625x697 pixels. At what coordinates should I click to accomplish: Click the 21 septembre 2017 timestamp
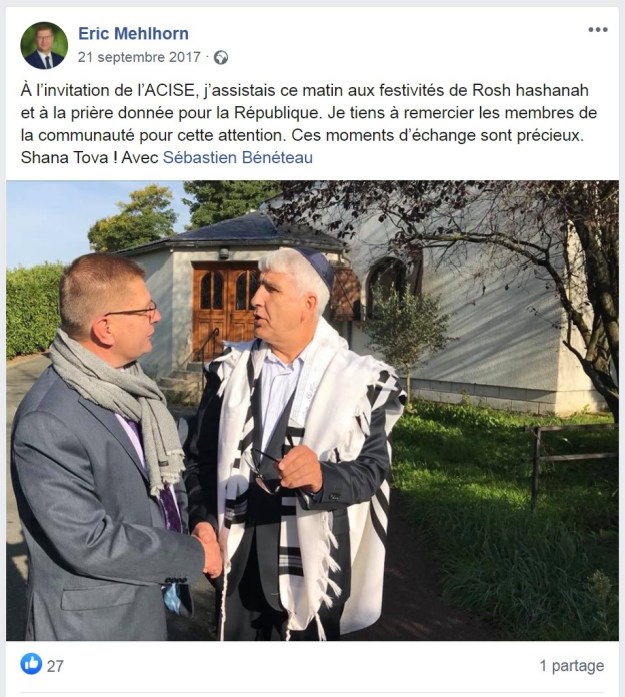tap(139, 57)
